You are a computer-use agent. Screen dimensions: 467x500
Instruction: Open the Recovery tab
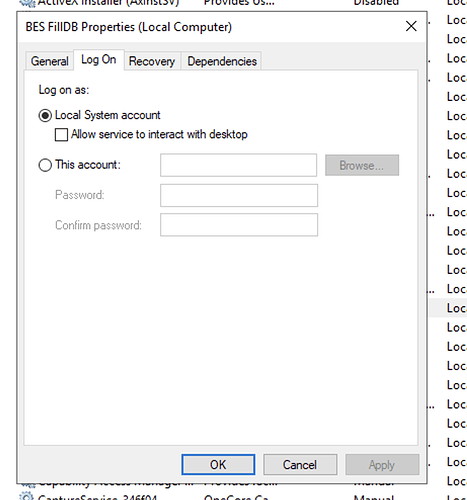(152, 61)
